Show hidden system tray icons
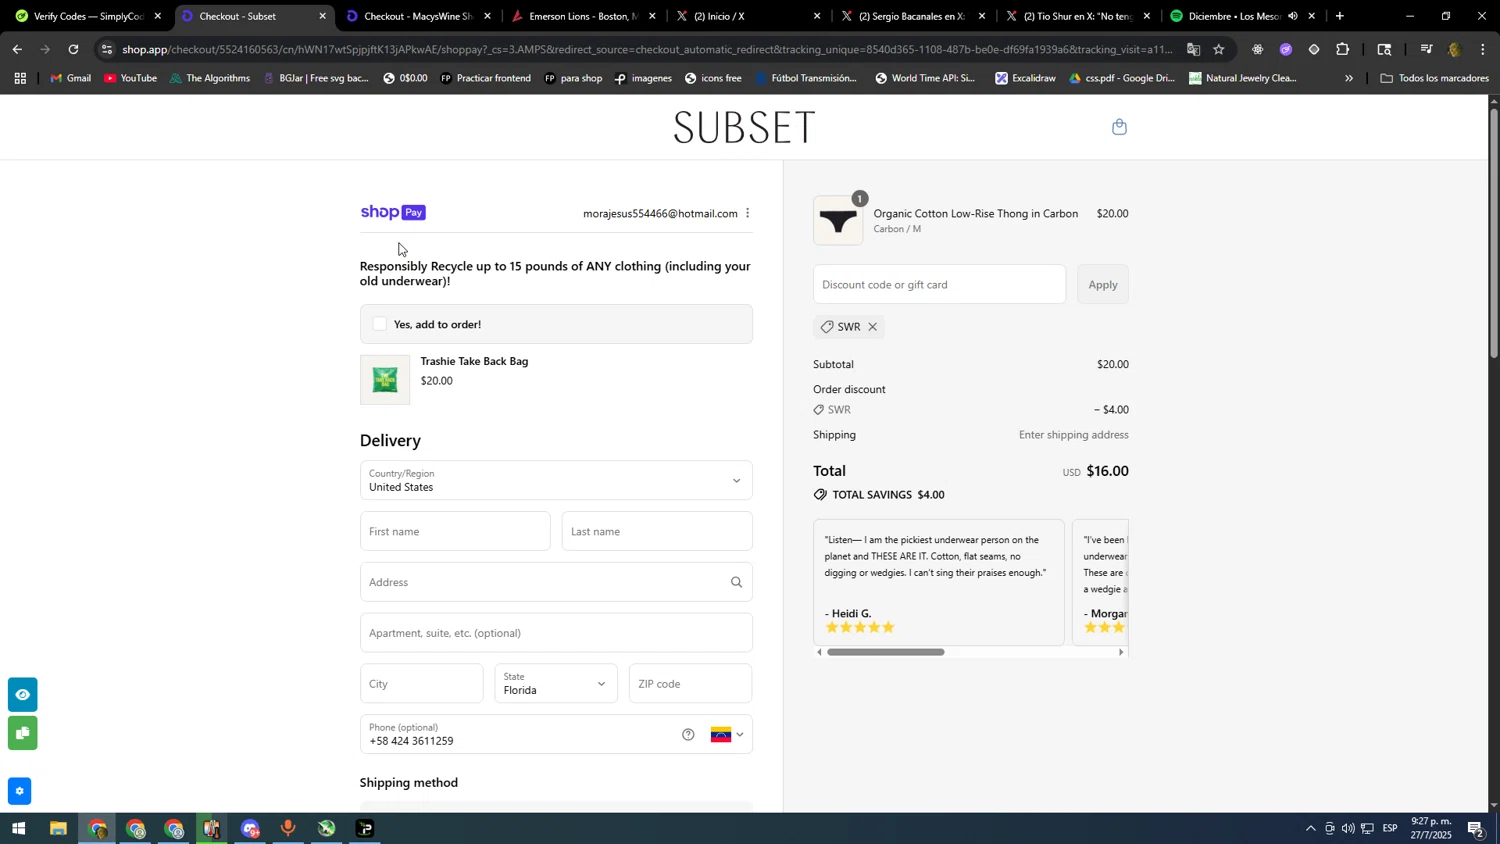This screenshot has width=1500, height=844. pyautogui.click(x=1310, y=829)
